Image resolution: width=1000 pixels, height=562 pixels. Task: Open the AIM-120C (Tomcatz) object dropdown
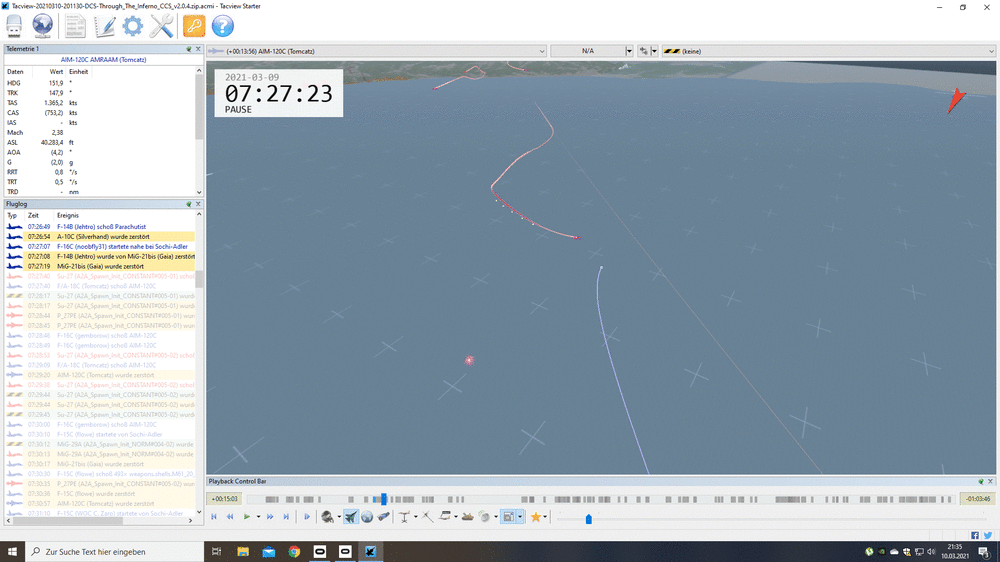tap(377, 51)
